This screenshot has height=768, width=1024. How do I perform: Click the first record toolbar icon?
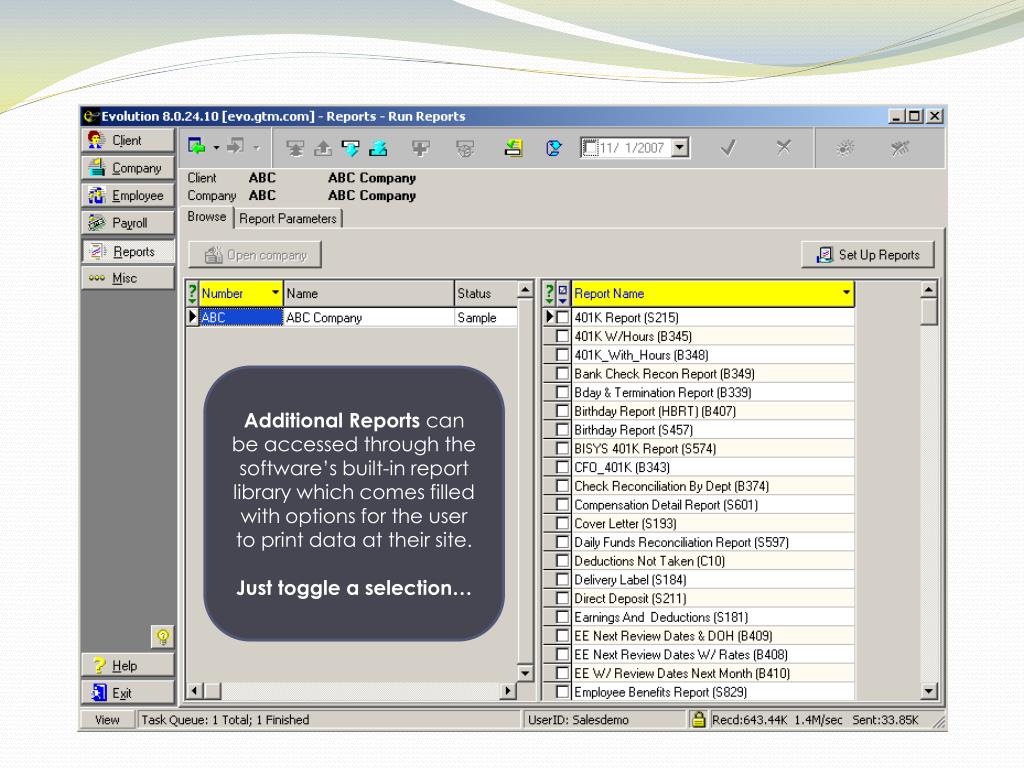point(295,149)
